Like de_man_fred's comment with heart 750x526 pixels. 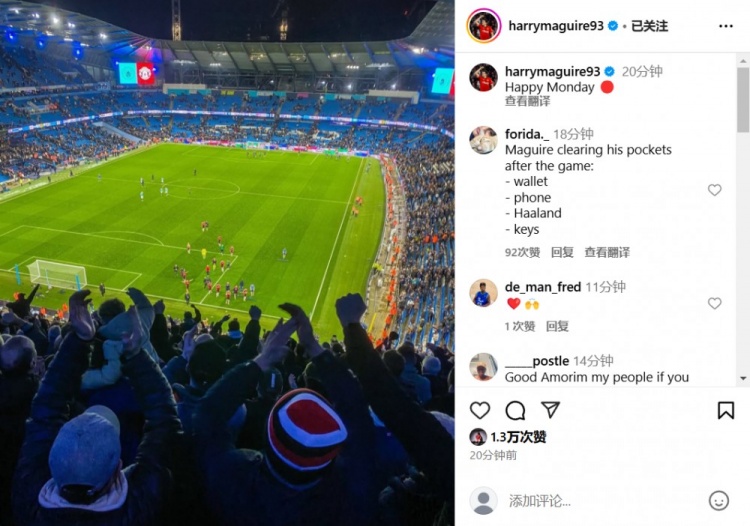[x=715, y=303]
